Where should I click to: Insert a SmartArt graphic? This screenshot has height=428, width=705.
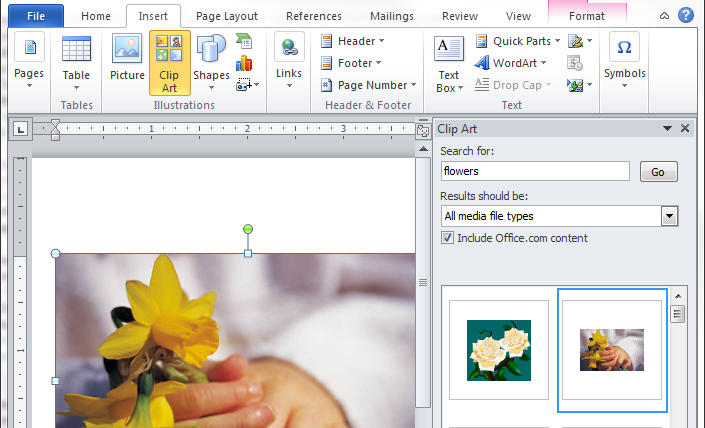(244, 41)
